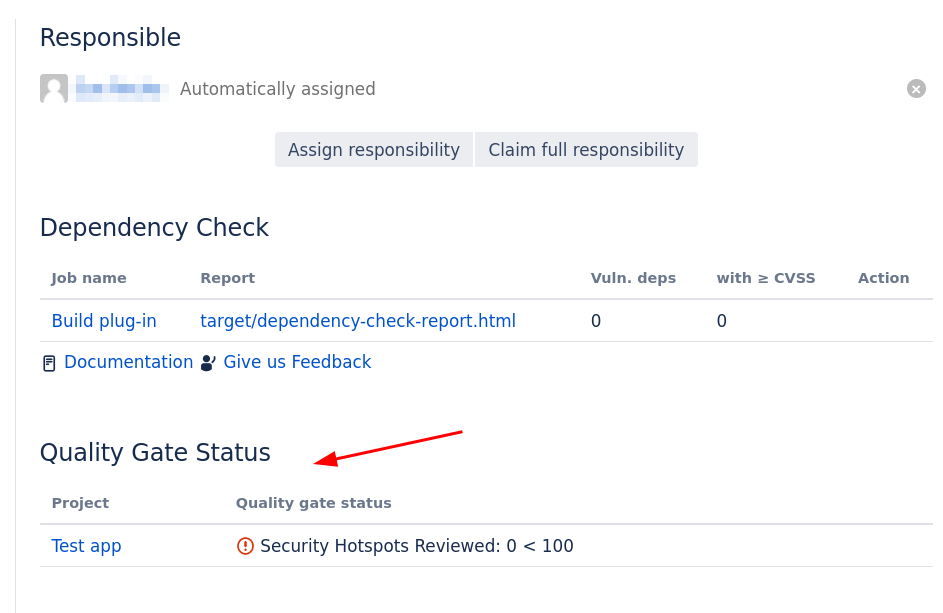This screenshot has height=613, width=943.
Task: Open the target/dependency-check-report.html report
Action: pos(358,321)
